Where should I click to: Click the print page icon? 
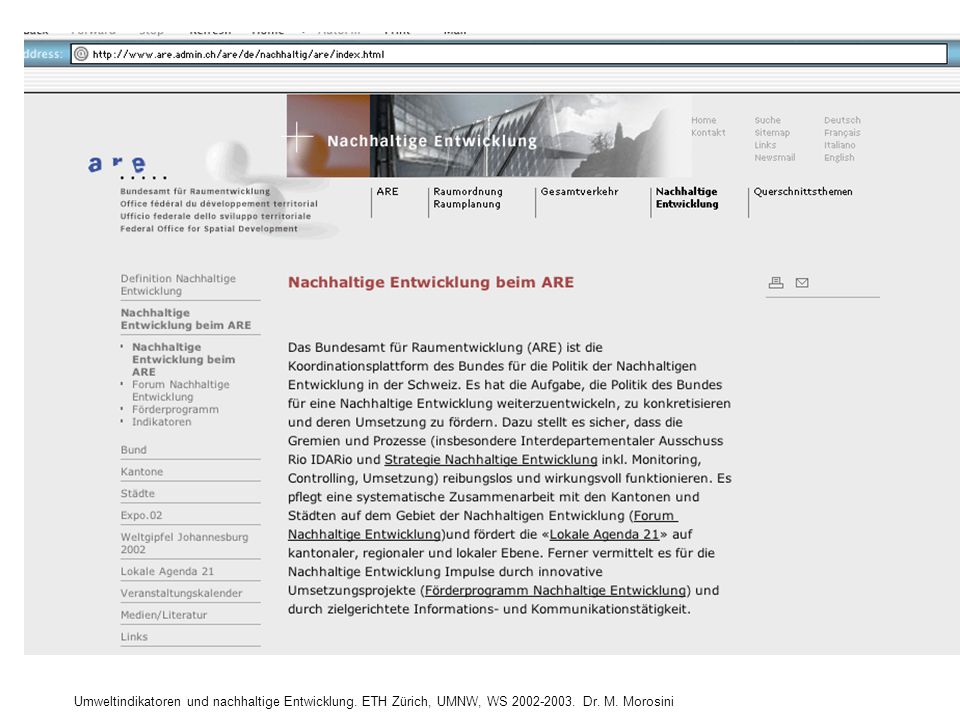click(x=776, y=282)
